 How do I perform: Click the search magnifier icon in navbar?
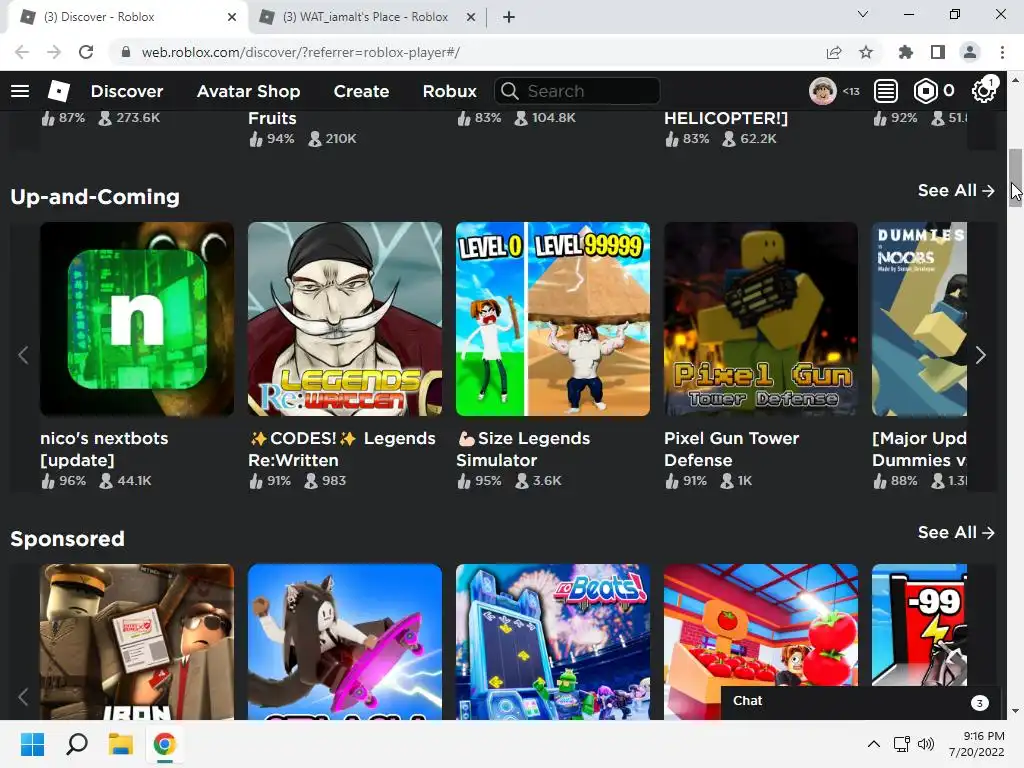pyautogui.click(x=509, y=91)
